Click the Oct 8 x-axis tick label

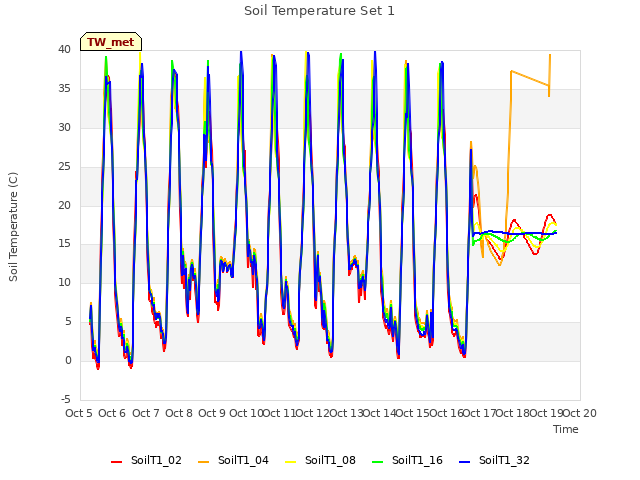click(x=179, y=413)
